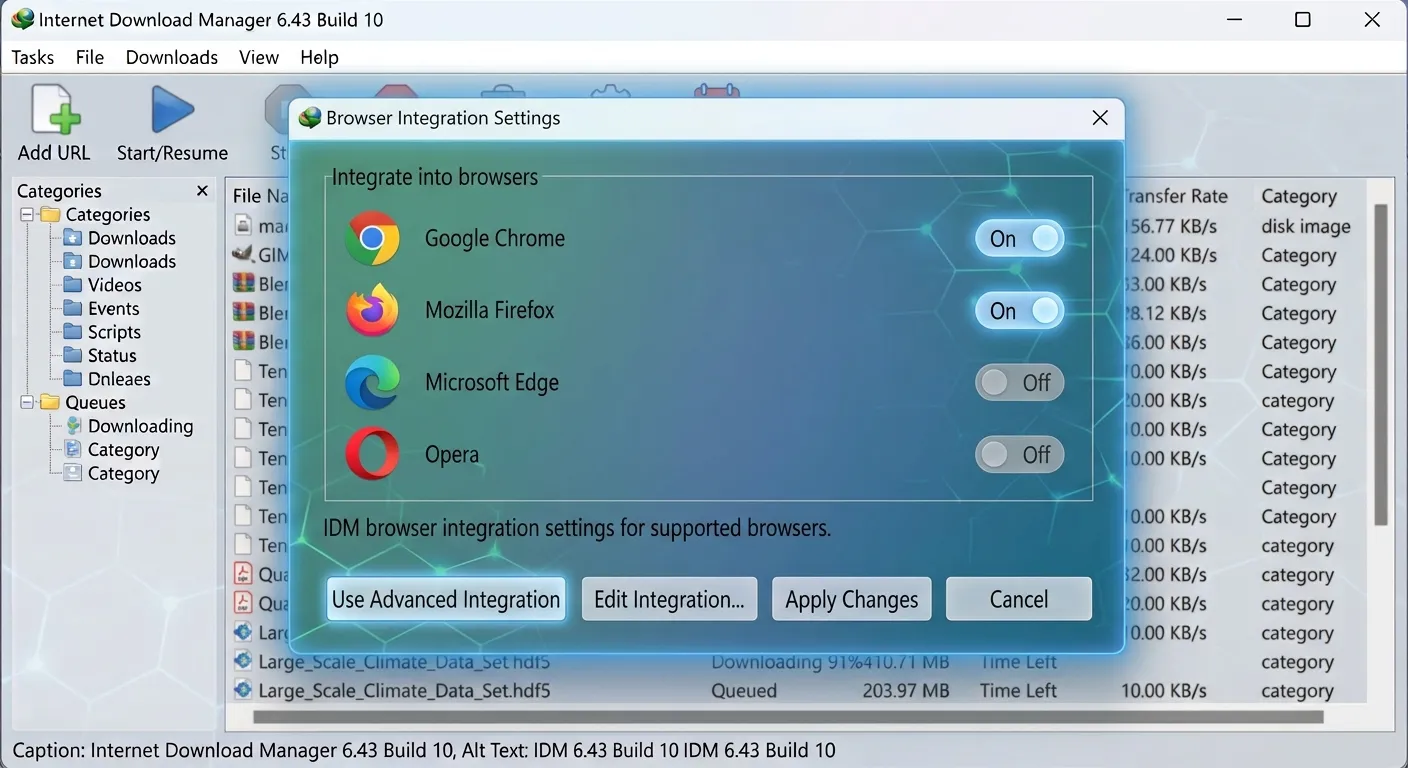Click the status bar caption text
Screen dimensions: 1408x768
point(423,750)
